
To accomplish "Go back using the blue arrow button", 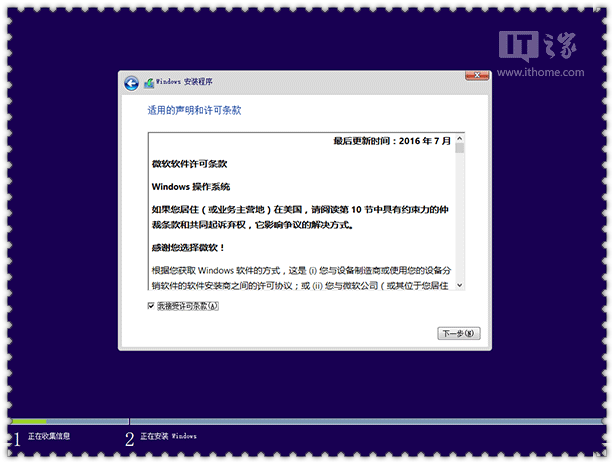I will [x=132, y=83].
